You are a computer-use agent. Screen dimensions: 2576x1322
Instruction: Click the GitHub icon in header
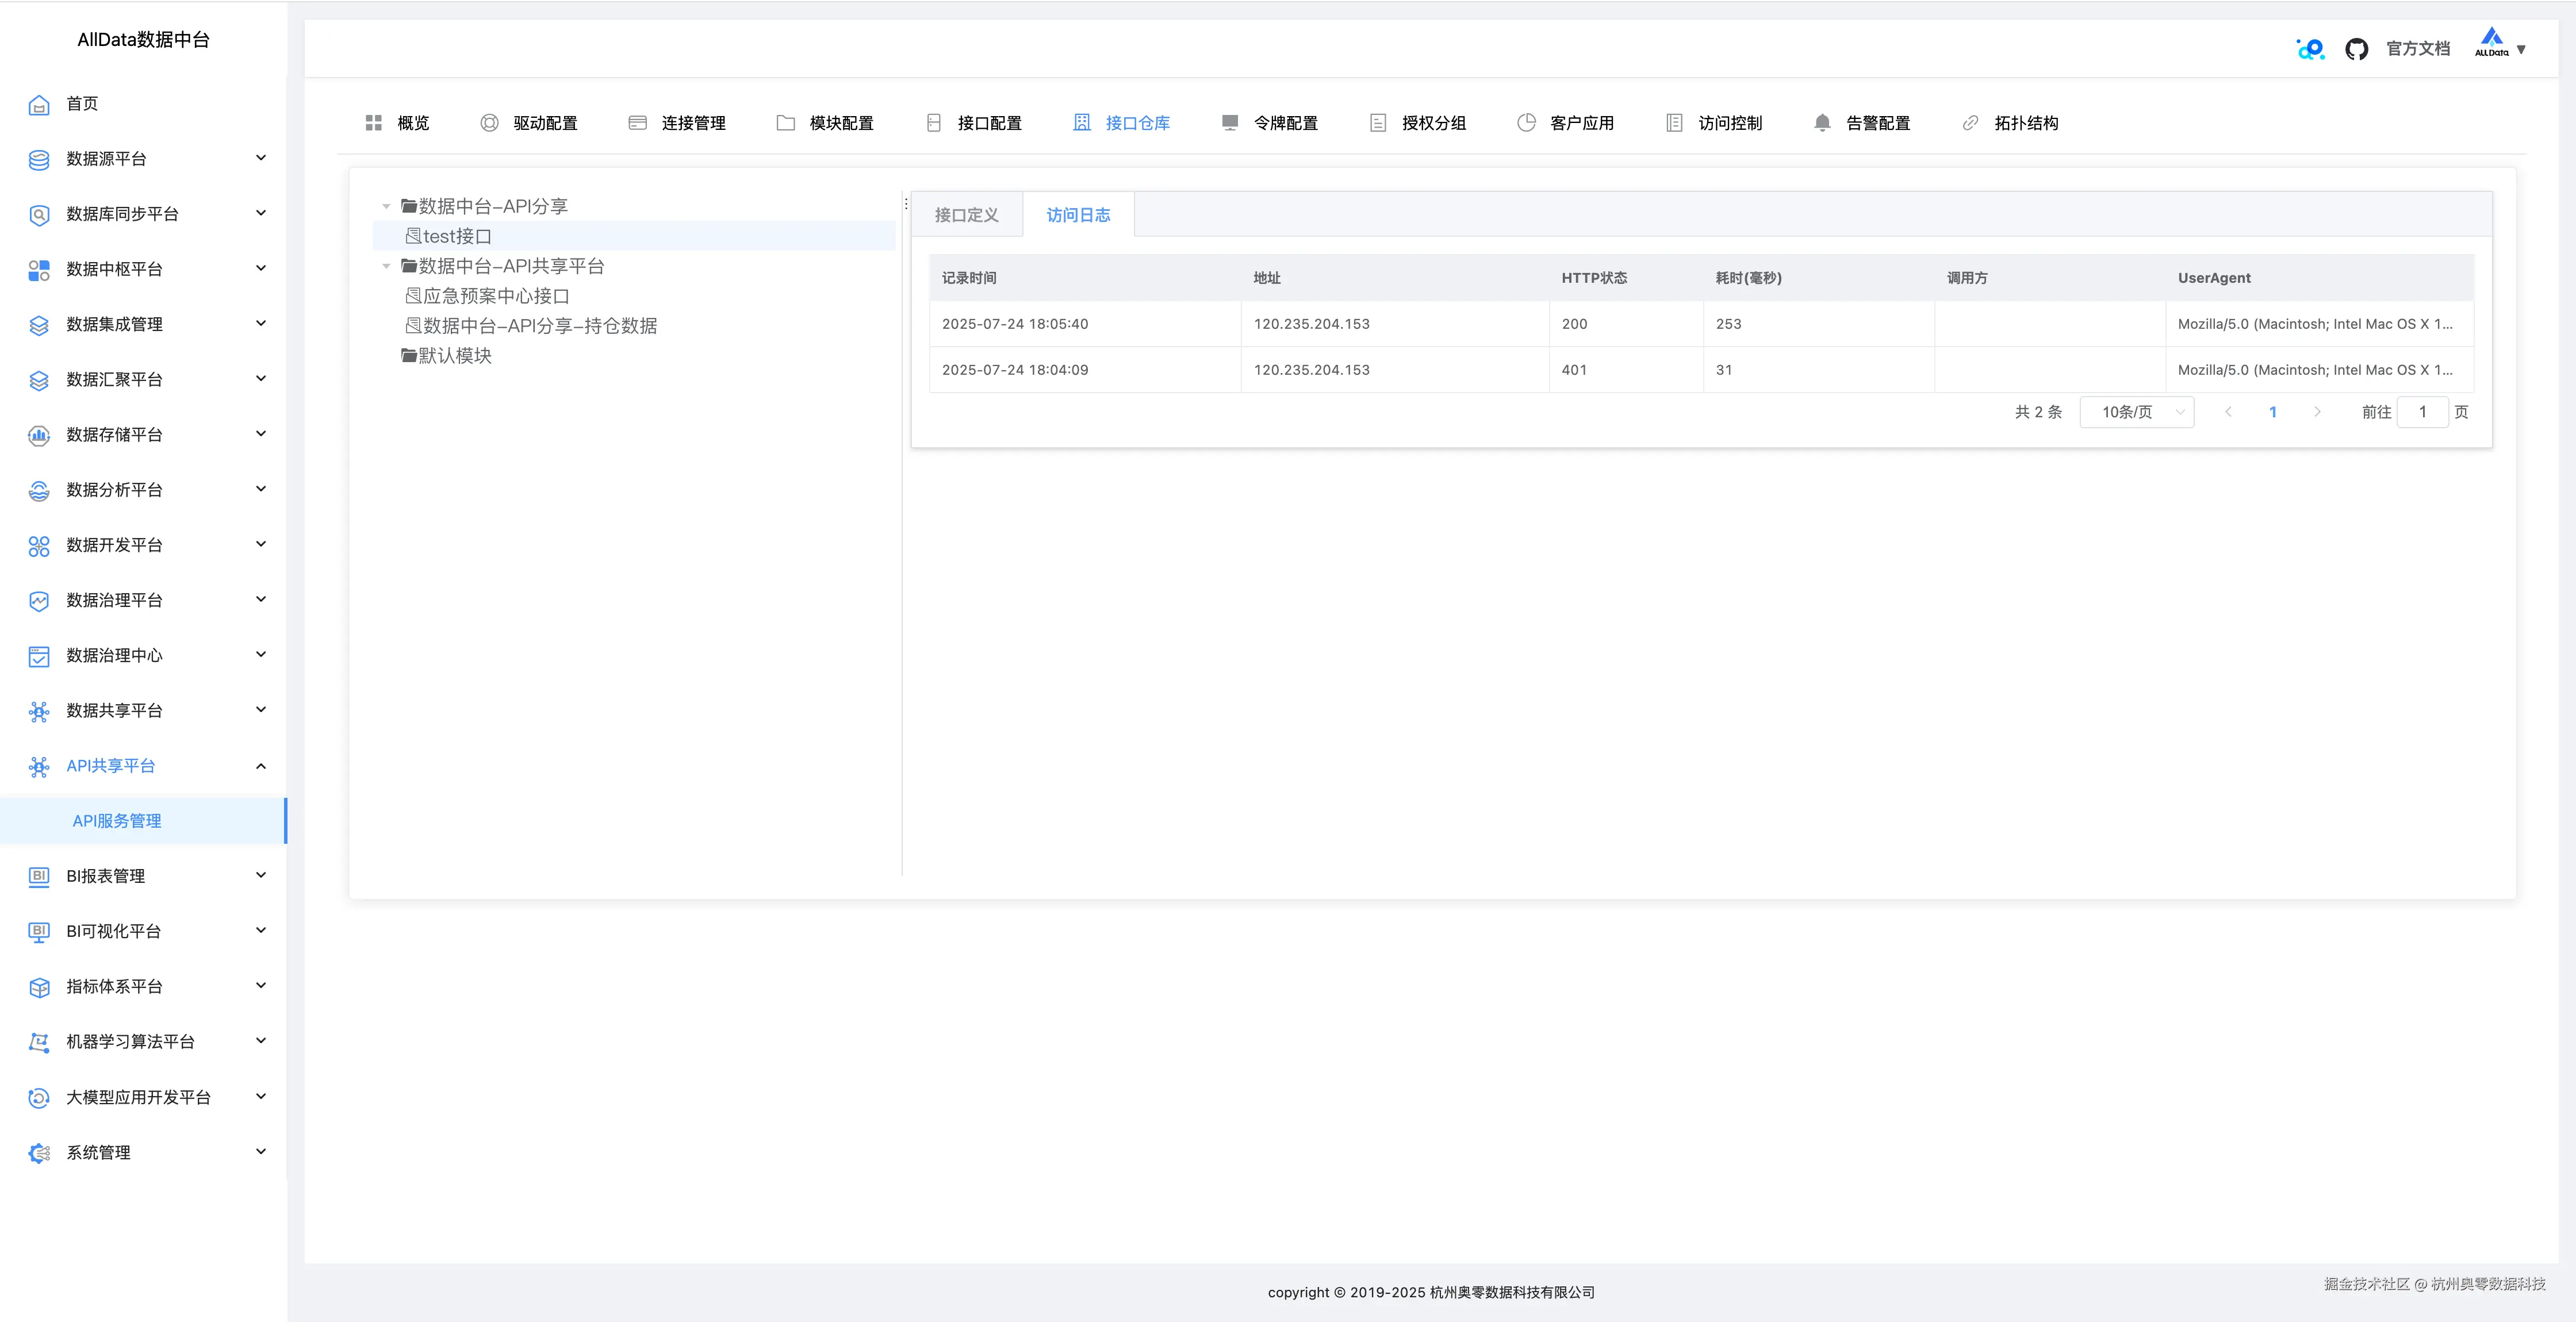pyautogui.click(x=2356, y=49)
